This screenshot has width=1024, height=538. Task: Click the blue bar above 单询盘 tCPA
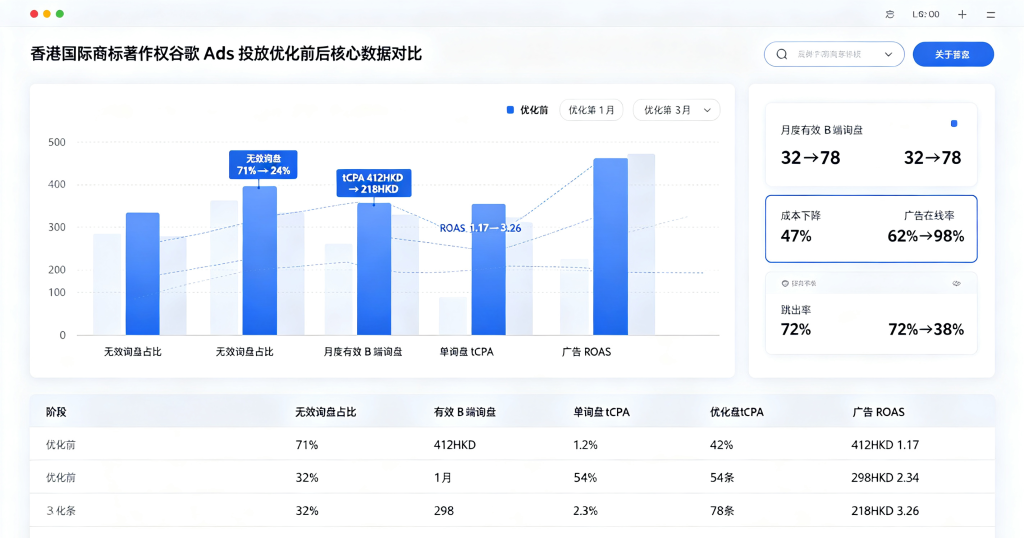(488, 270)
